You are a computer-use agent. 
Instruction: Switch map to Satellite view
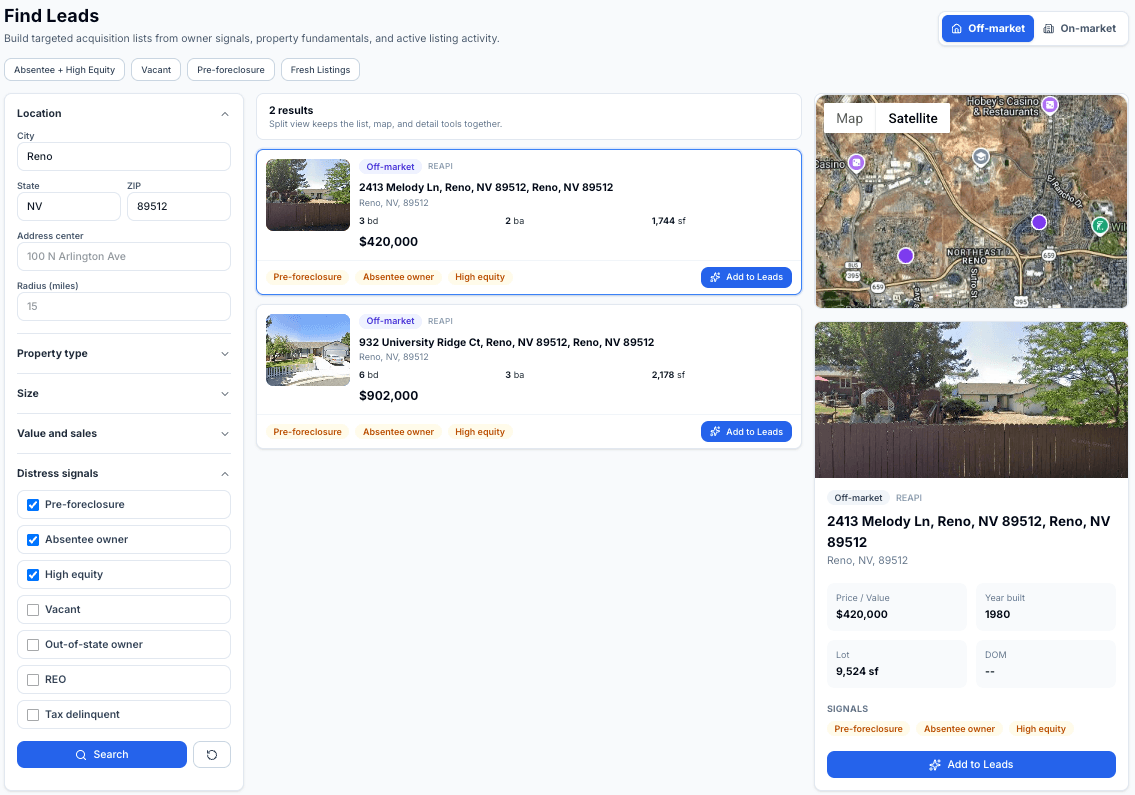(913, 119)
